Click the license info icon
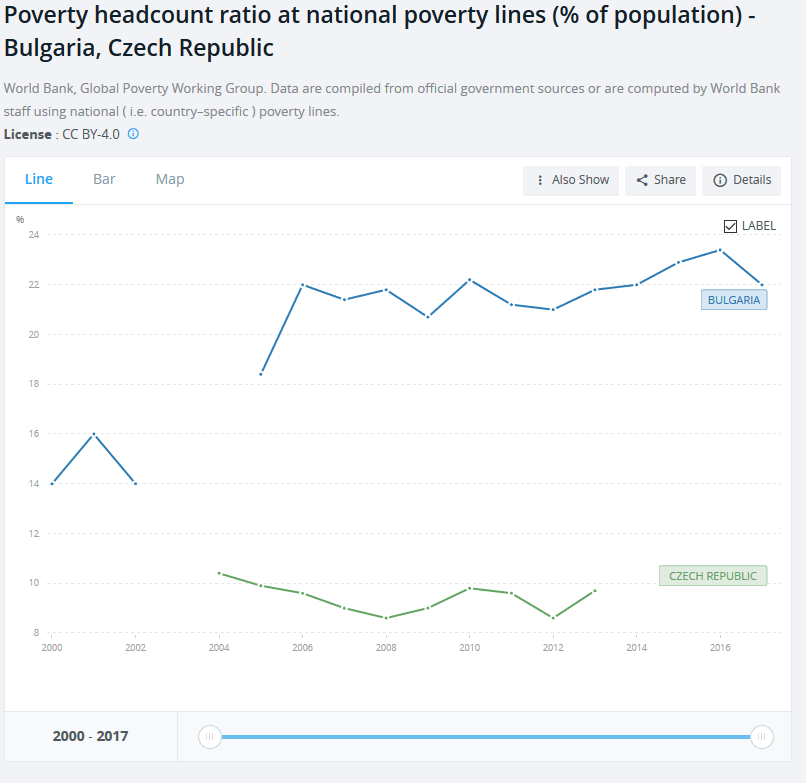The image size is (806, 783). point(133,134)
